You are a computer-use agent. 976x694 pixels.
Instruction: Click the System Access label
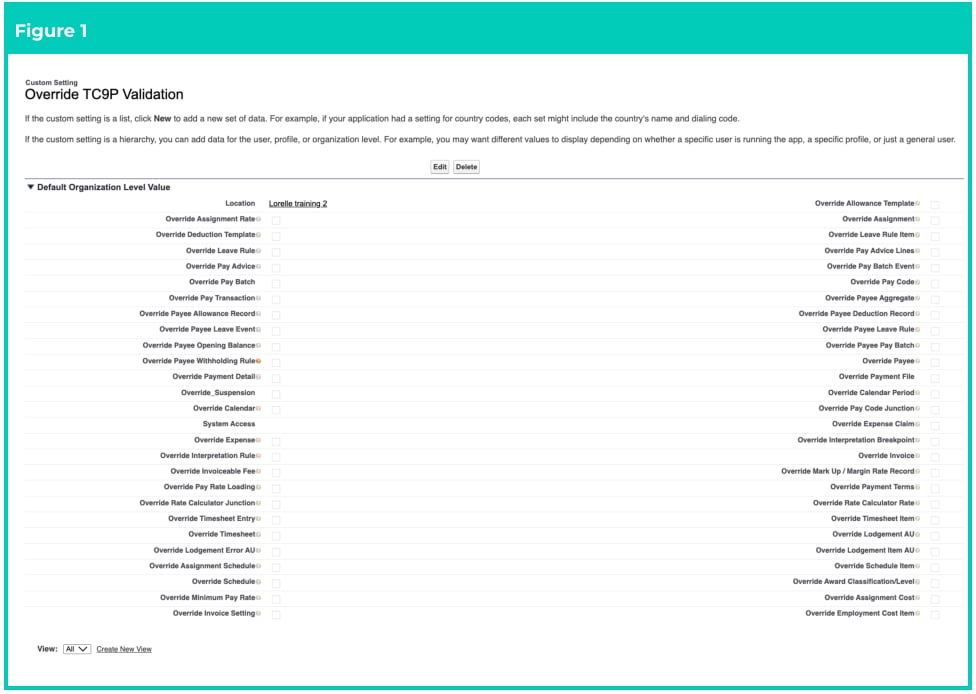pos(228,424)
